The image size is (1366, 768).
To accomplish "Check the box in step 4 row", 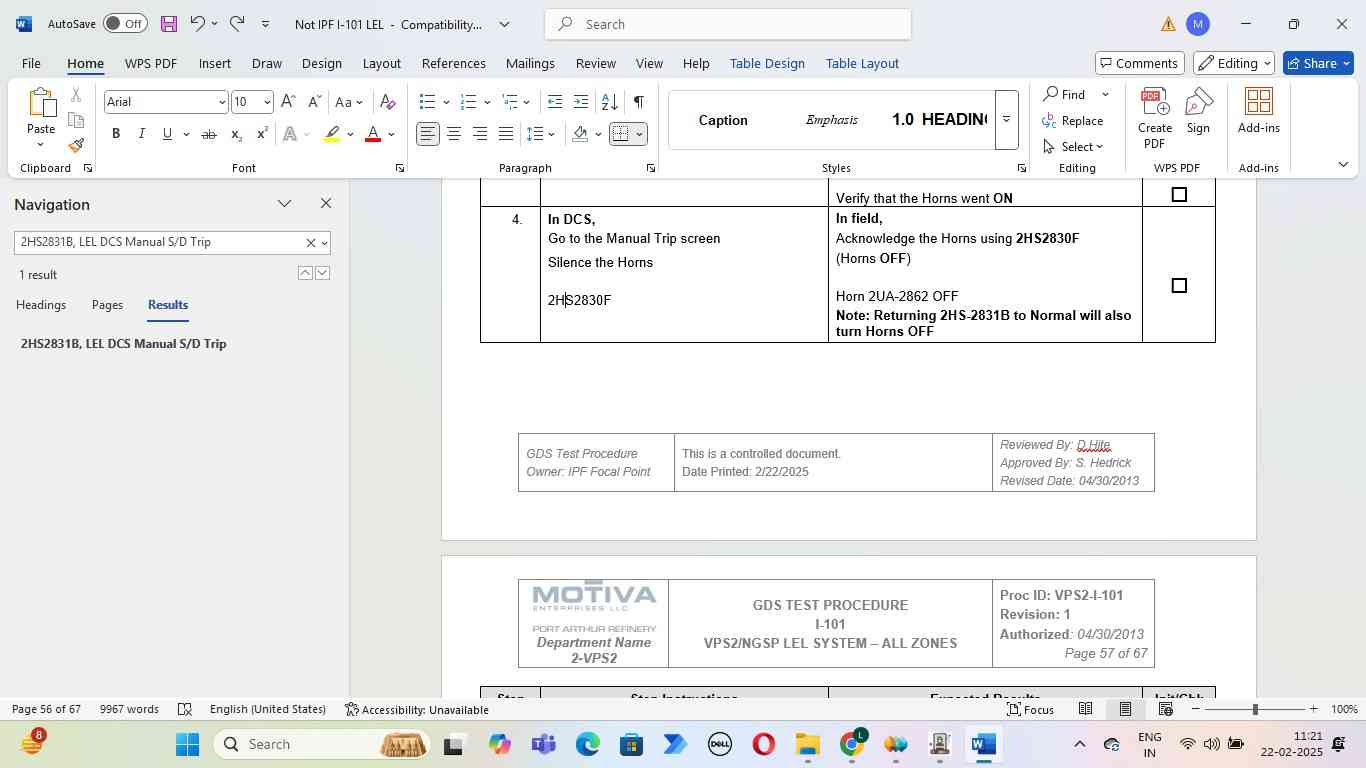I will (1179, 286).
